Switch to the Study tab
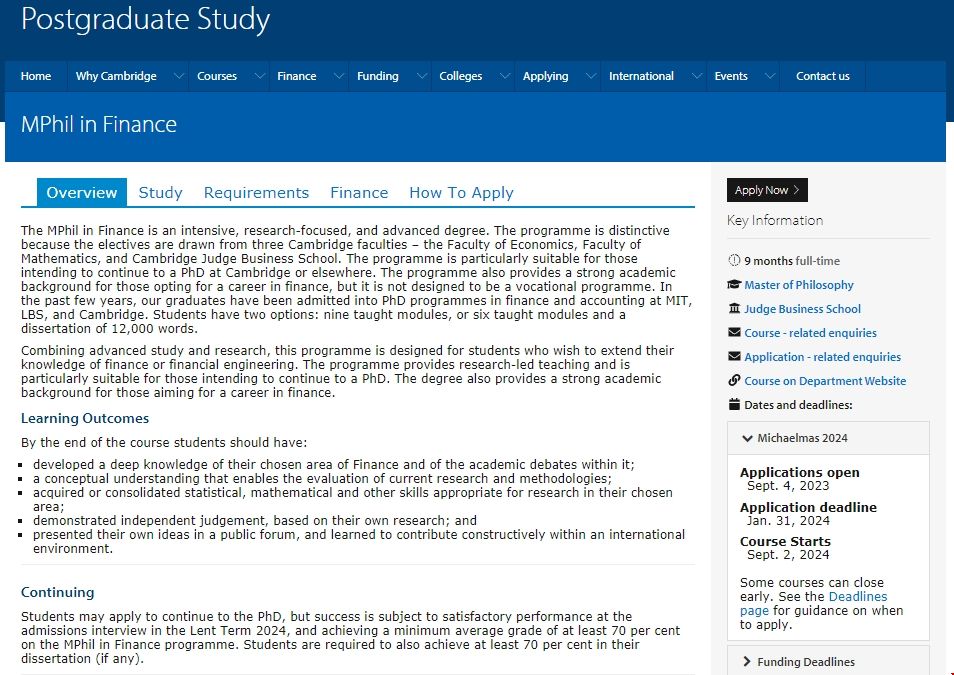The height and width of the screenshot is (675, 954). coord(160,193)
